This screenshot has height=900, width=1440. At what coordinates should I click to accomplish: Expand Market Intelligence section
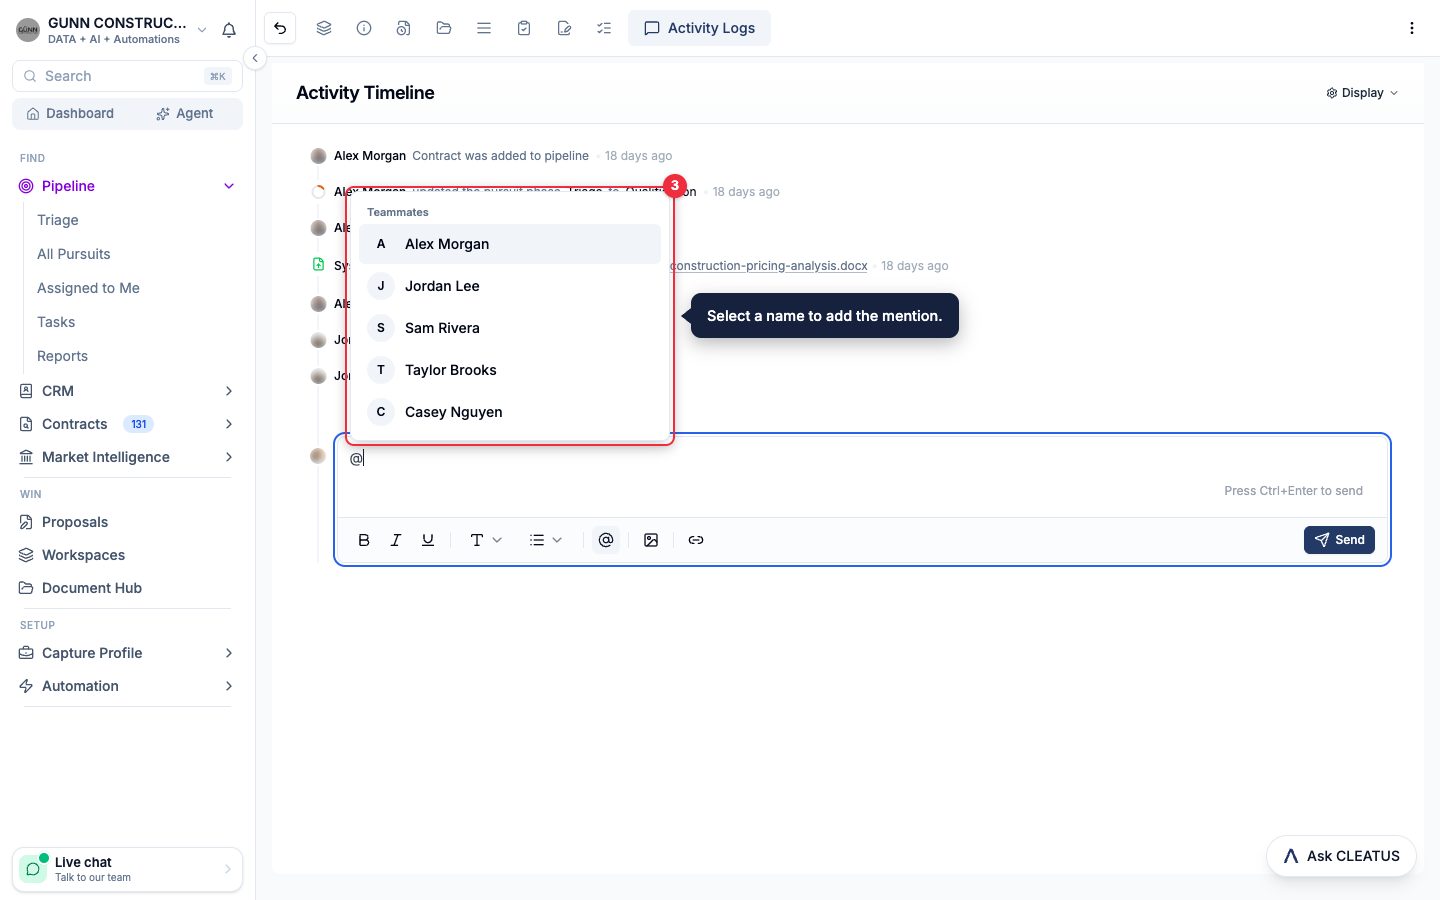click(x=229, y=457)
